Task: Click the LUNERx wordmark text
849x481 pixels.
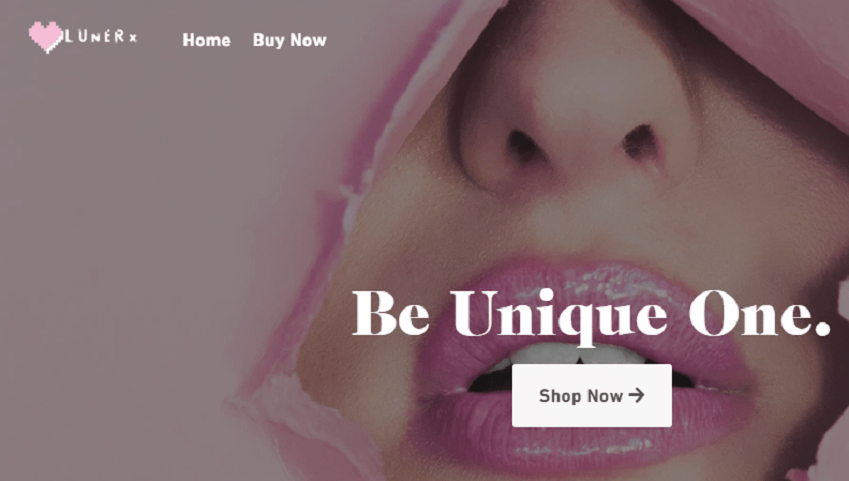Action: pyautogui.click(x=101, y=37)
